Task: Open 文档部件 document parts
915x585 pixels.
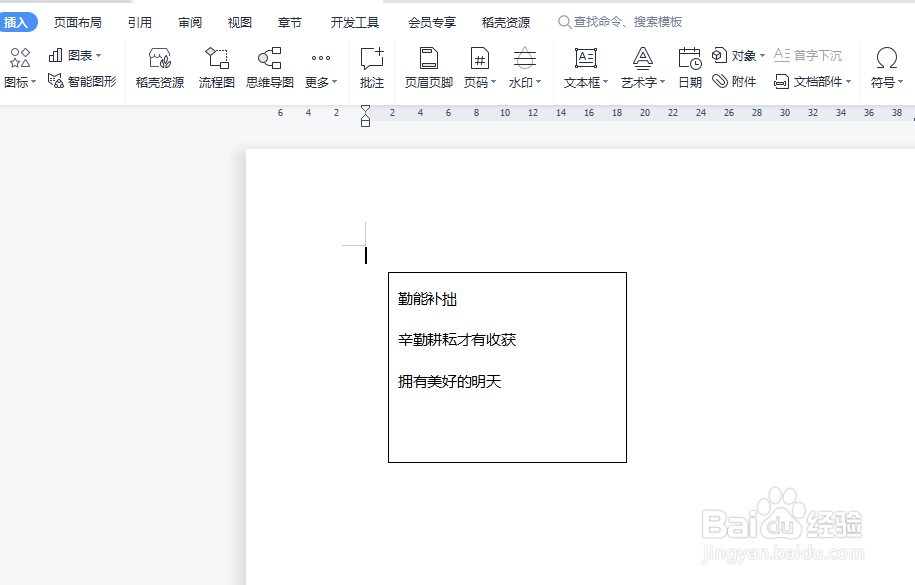Action: 812,82
